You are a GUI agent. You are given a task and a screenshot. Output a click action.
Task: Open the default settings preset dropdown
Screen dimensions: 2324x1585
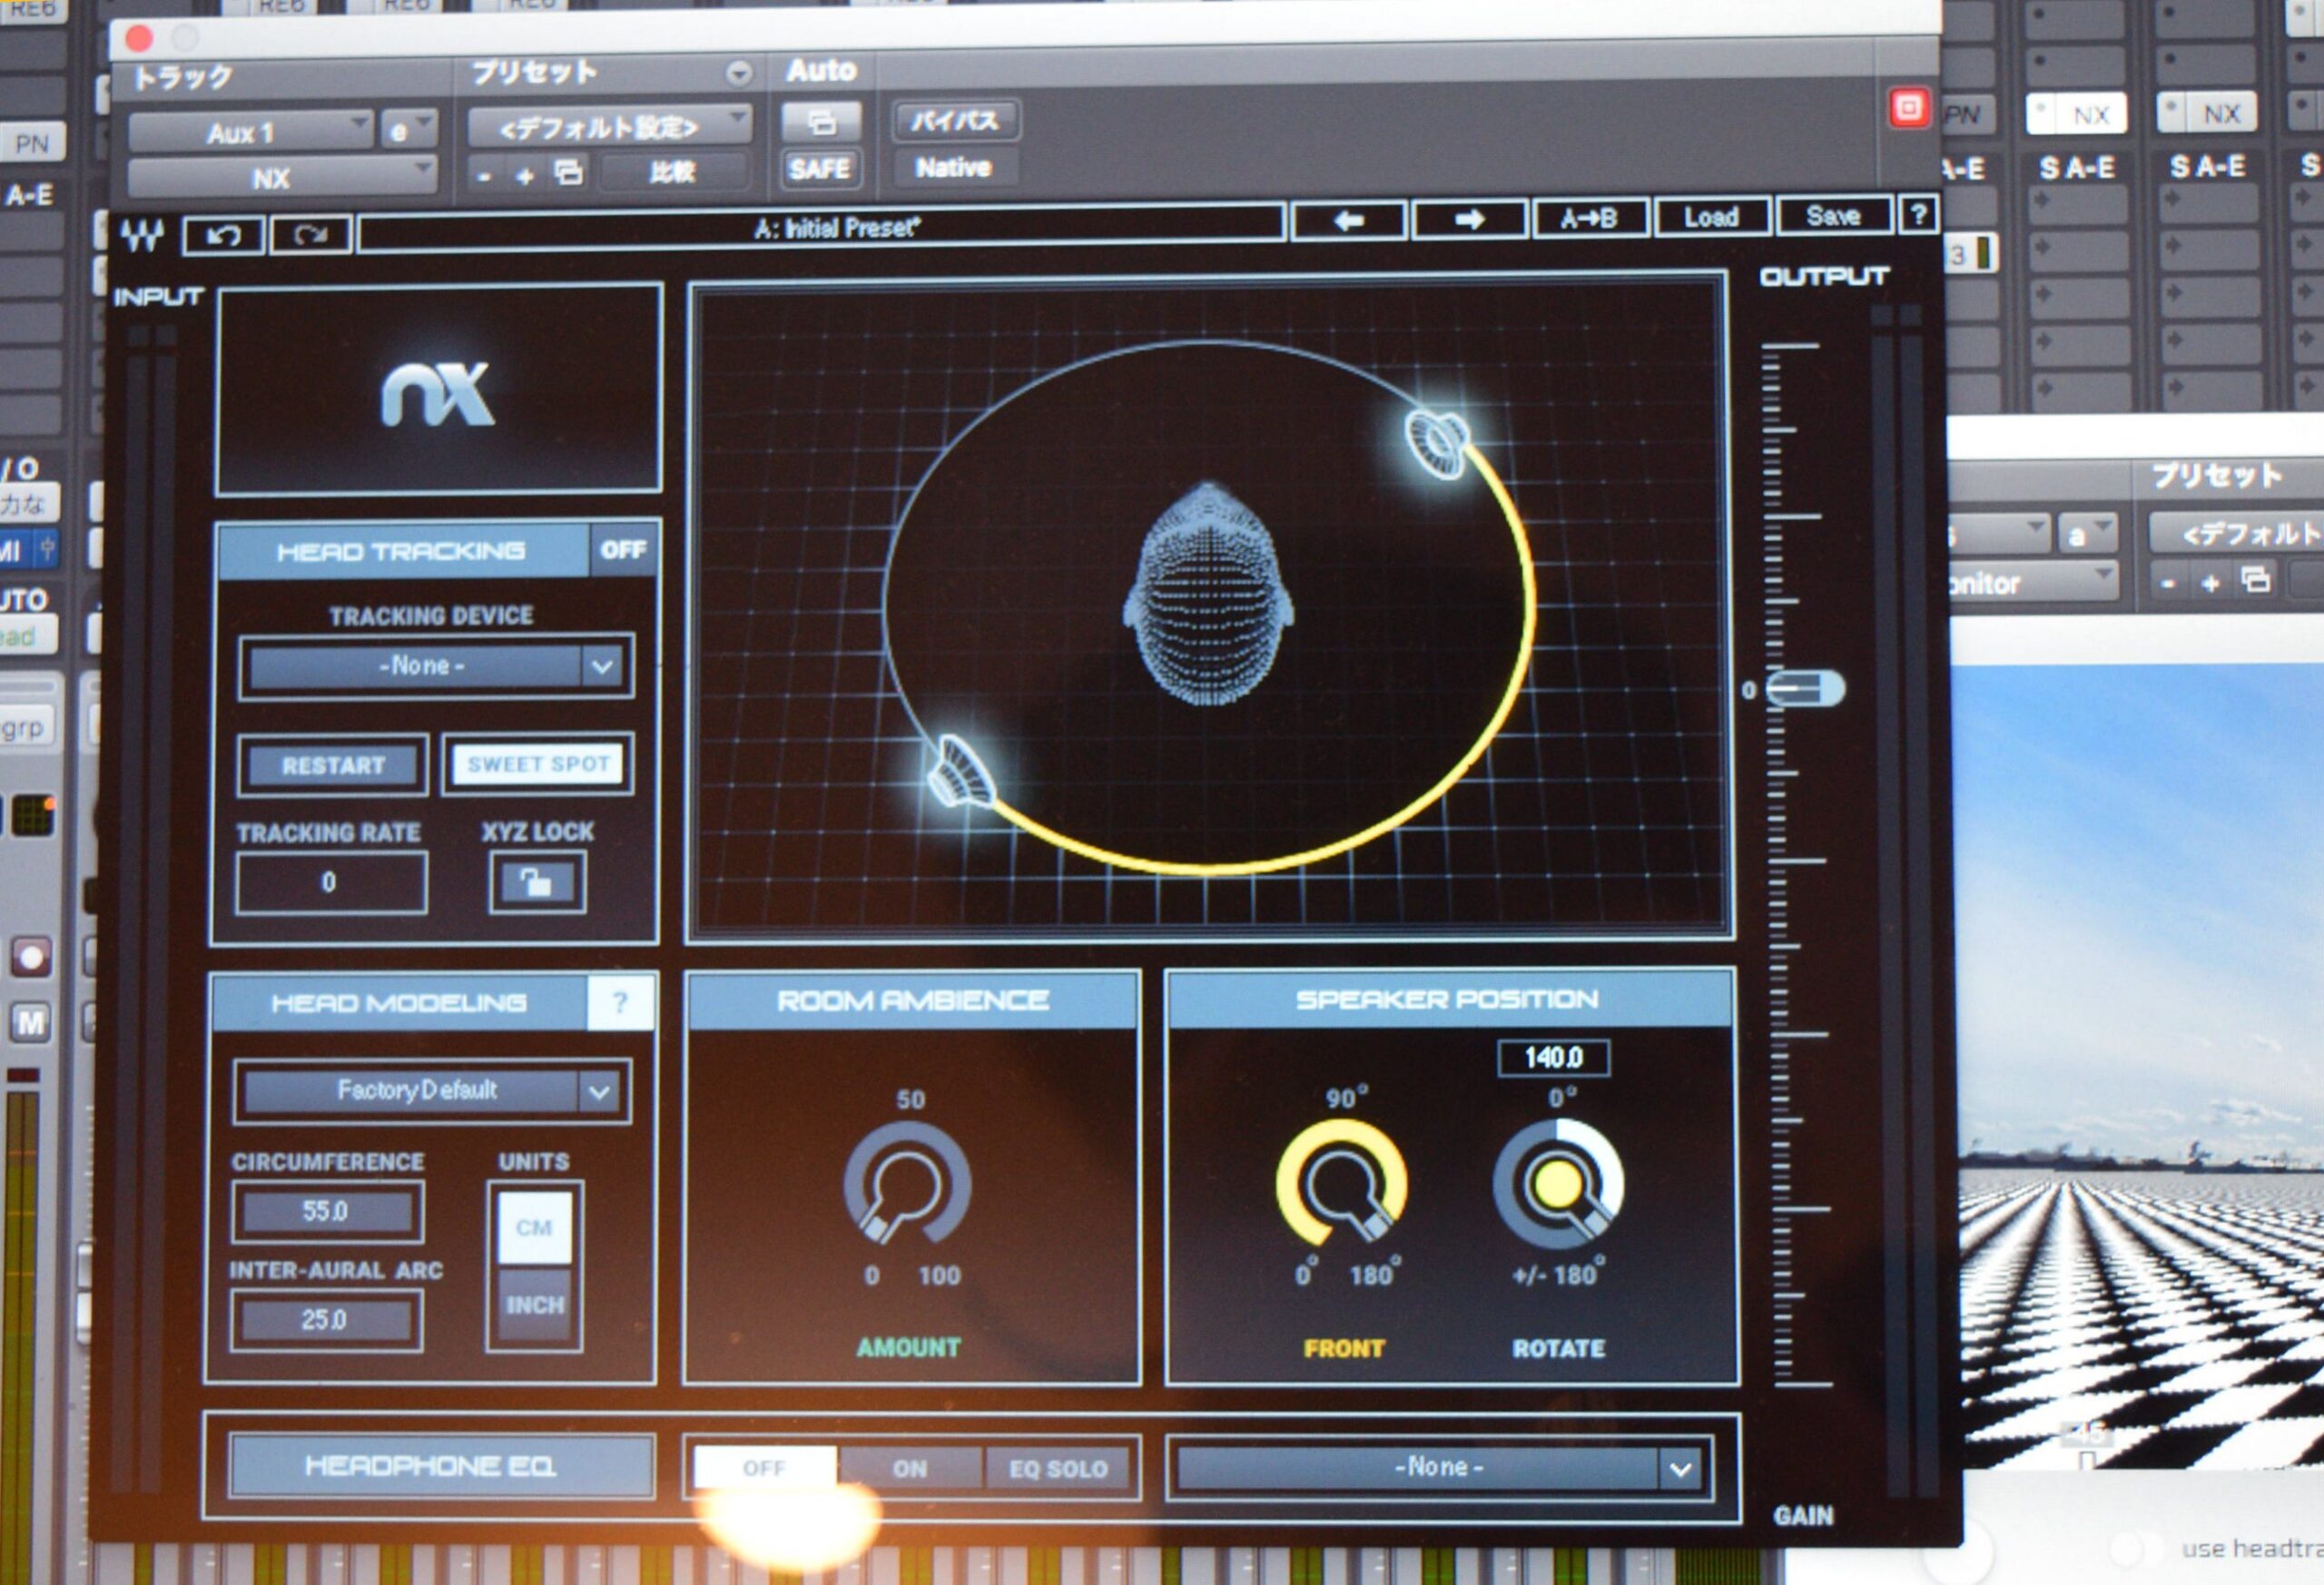coord(608,125)
